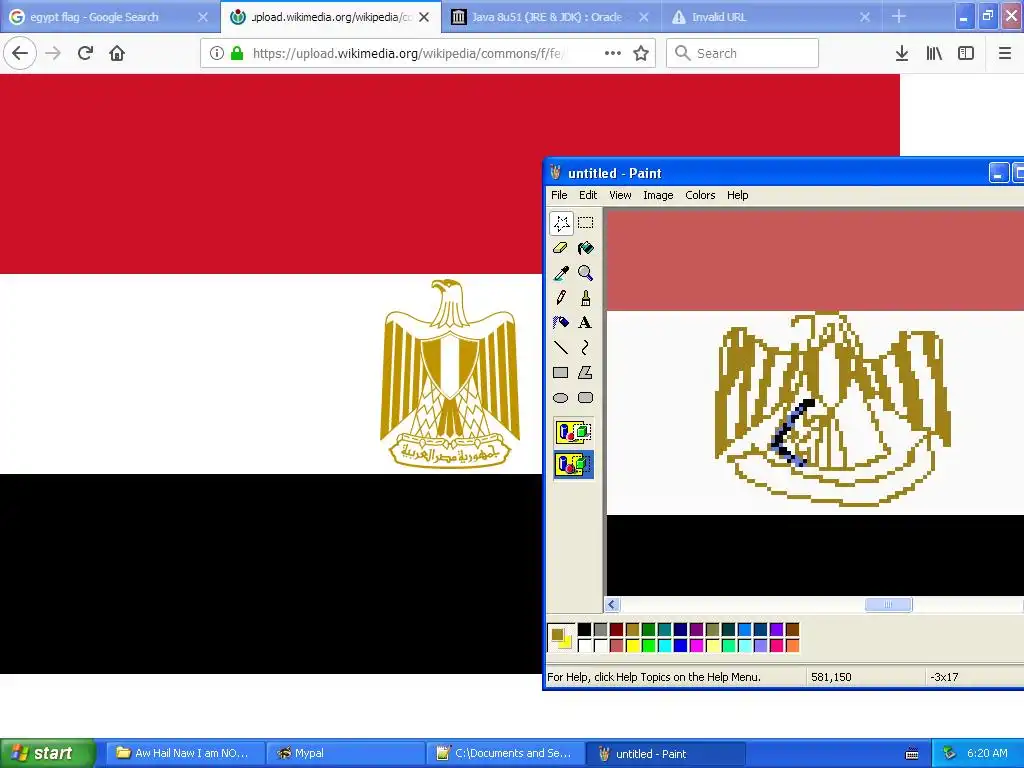
Task: Open the Firefox hamburger menu
Action: pos(1005,54)
